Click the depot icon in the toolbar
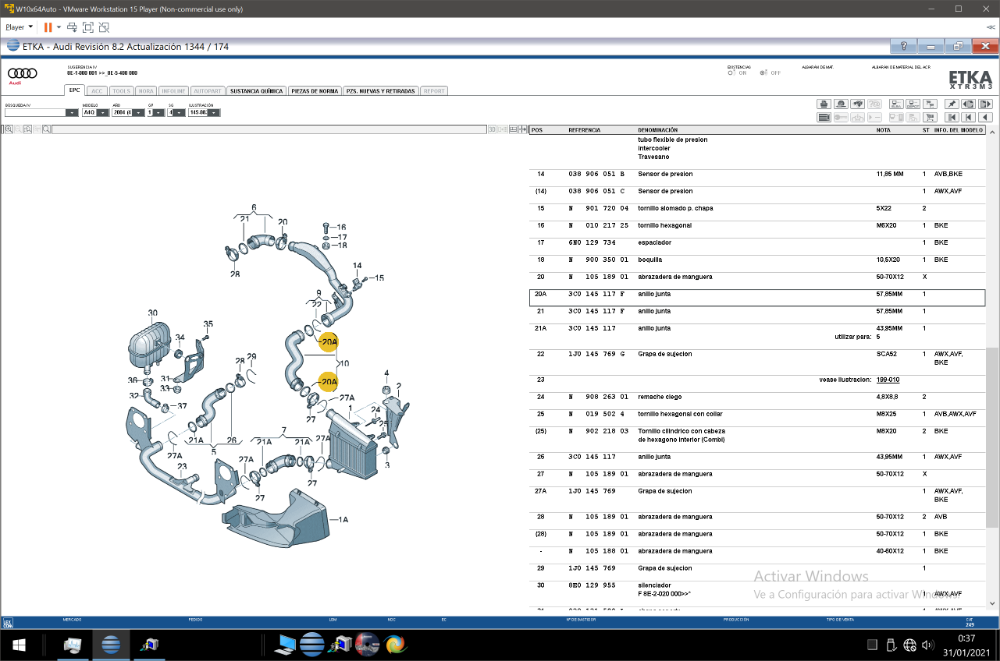 pyautogui.click(x=913, y=104)
